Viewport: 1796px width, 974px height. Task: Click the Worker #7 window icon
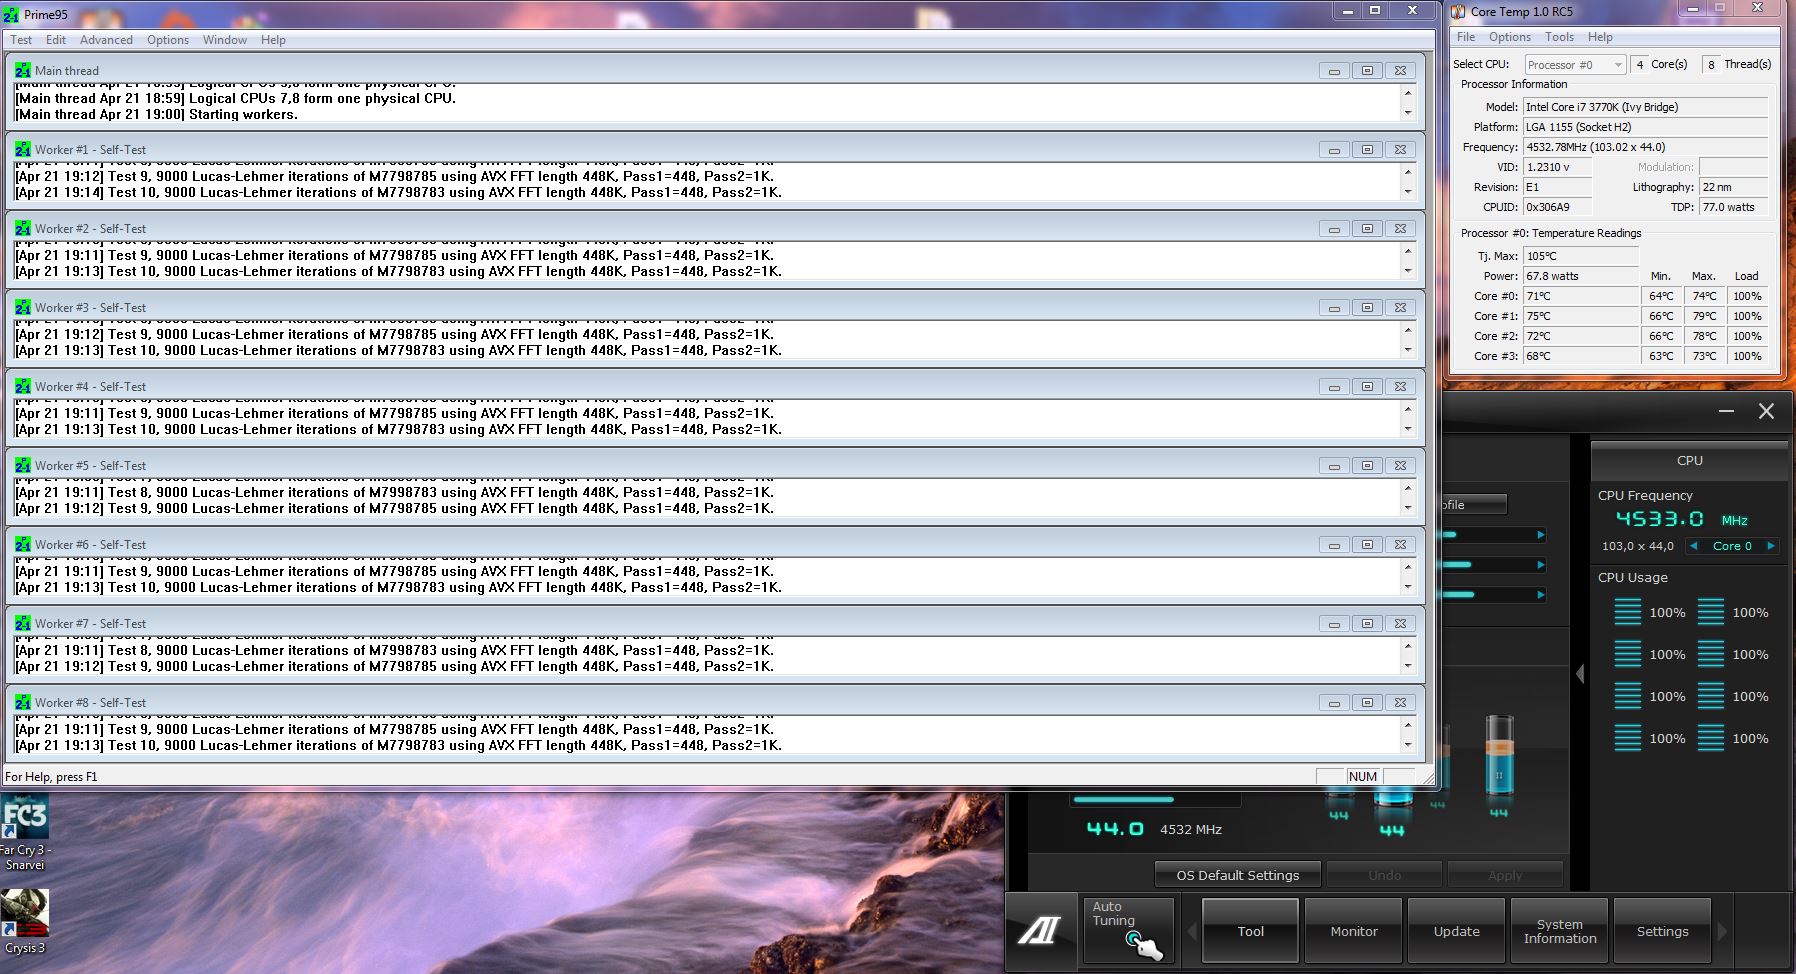click(23, 623)
